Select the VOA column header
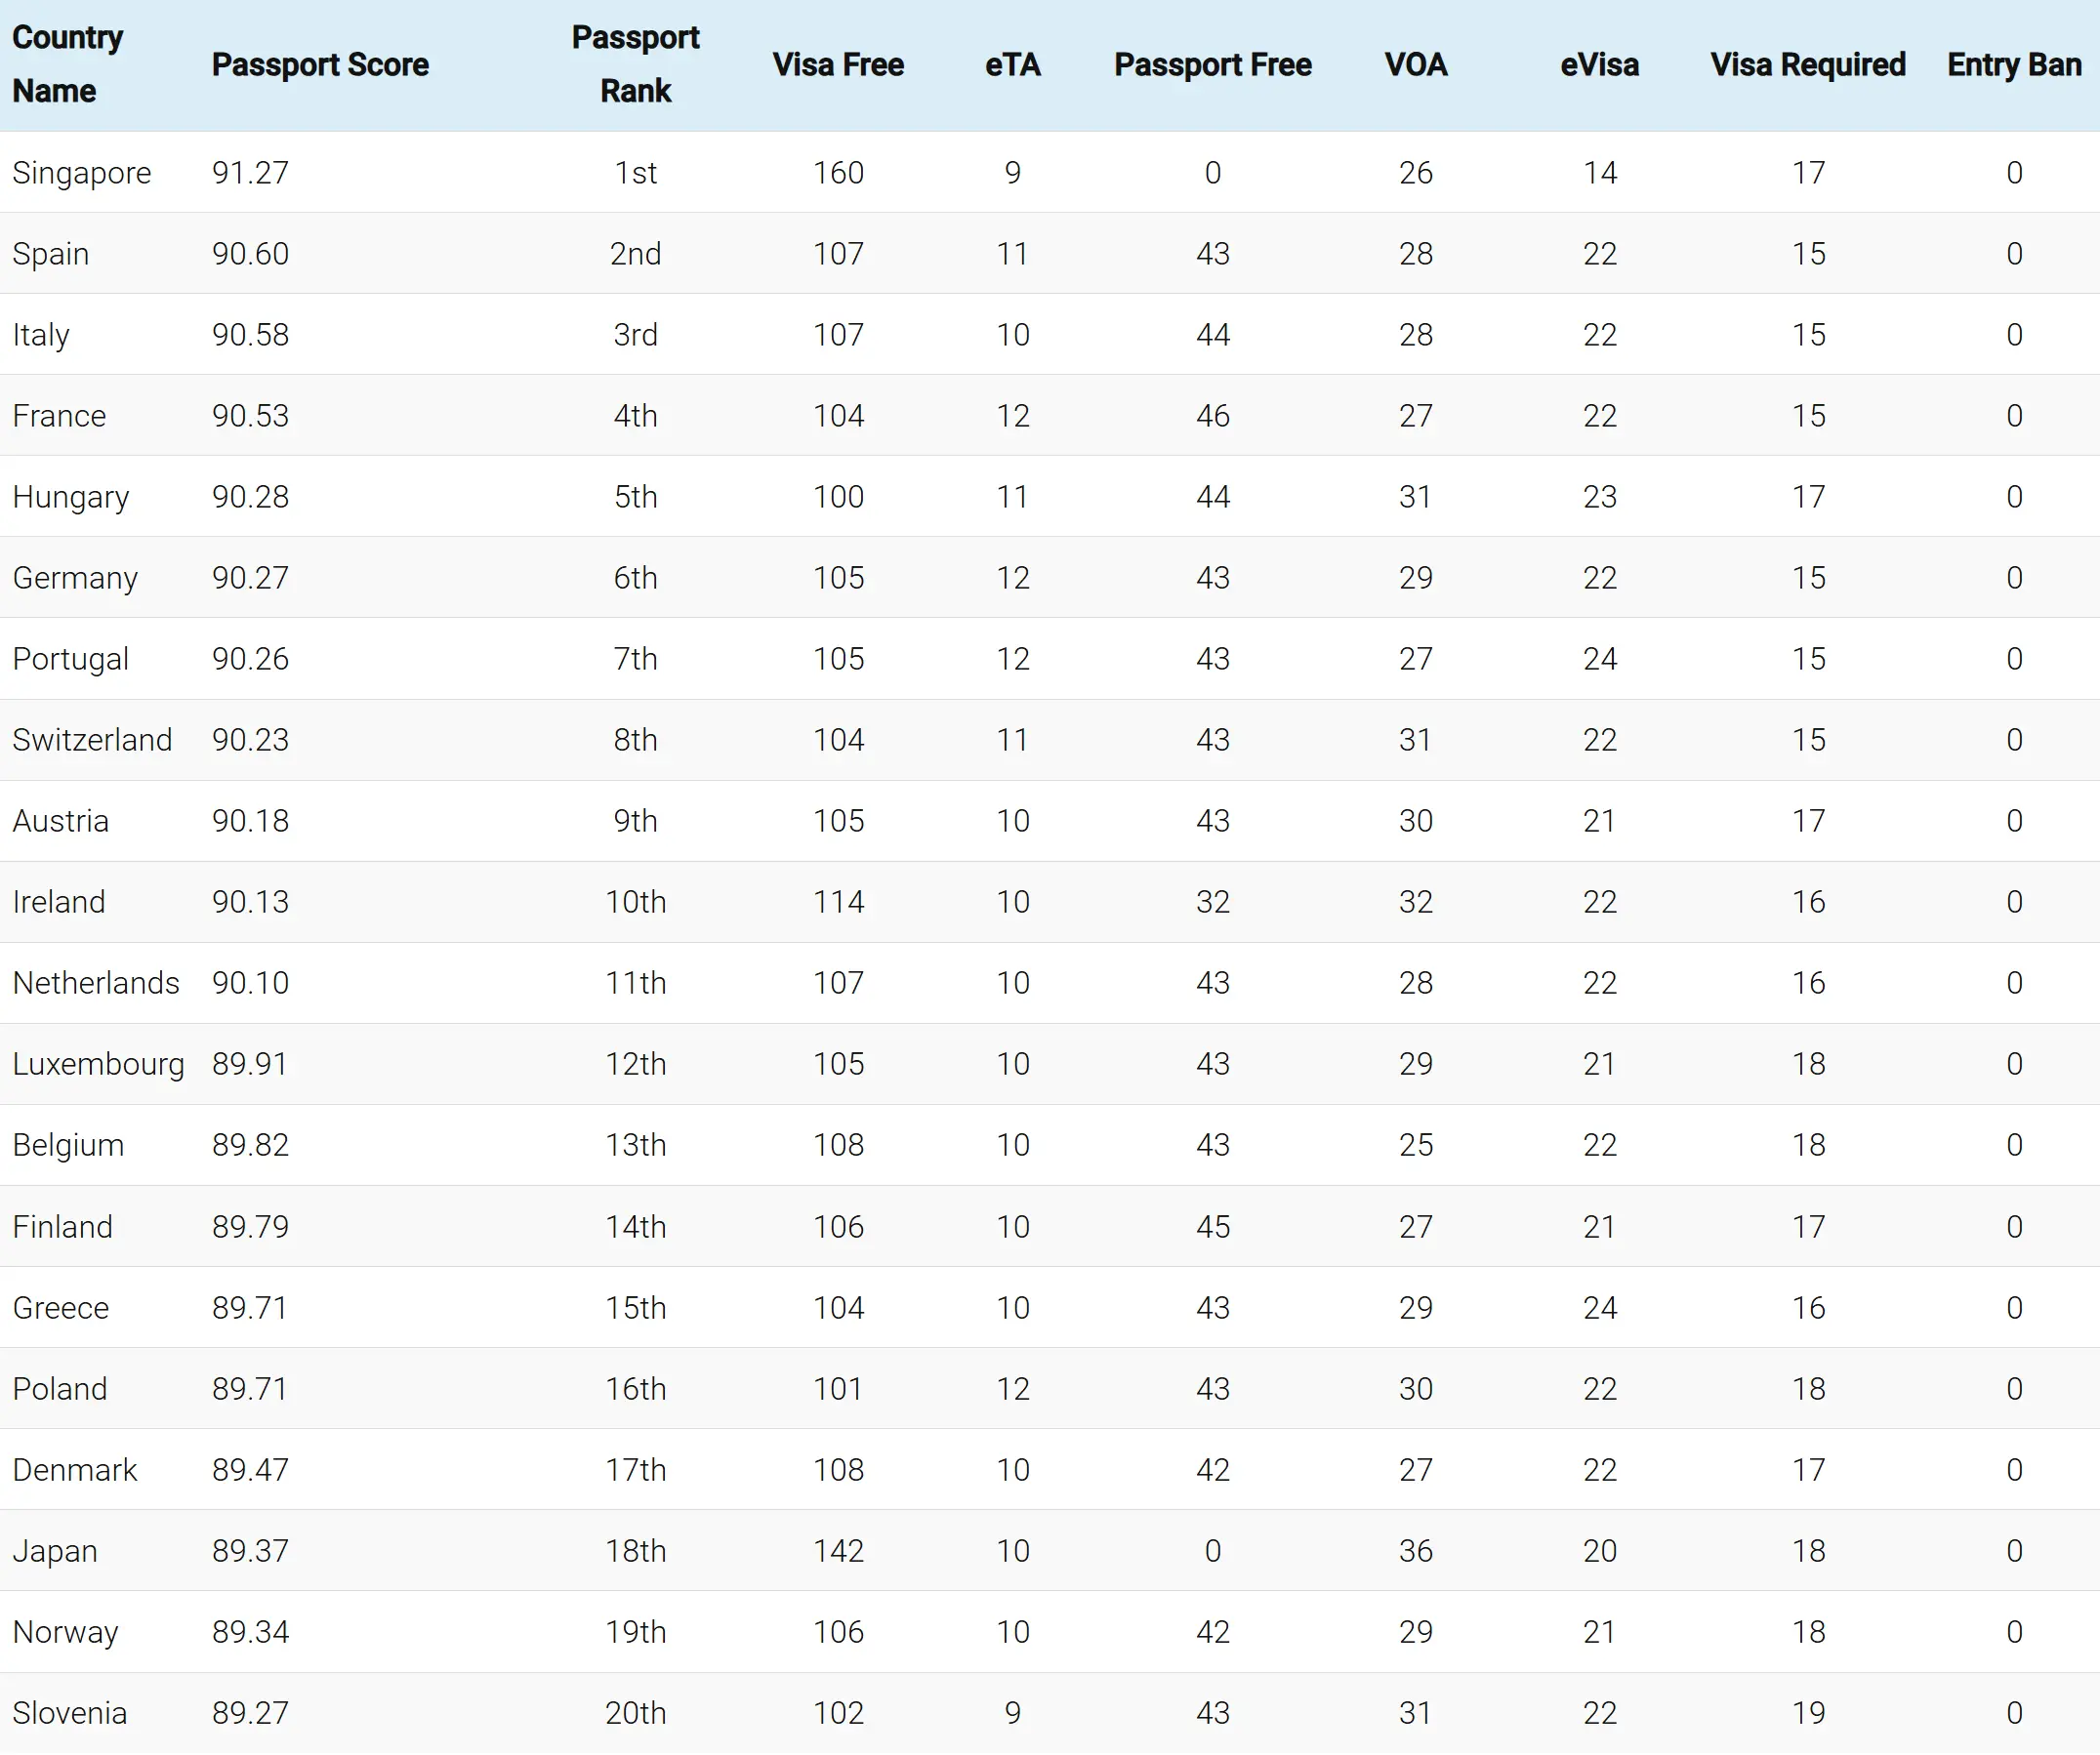This screenshot has height=1755, width=2100. [x=1415, y=65]
